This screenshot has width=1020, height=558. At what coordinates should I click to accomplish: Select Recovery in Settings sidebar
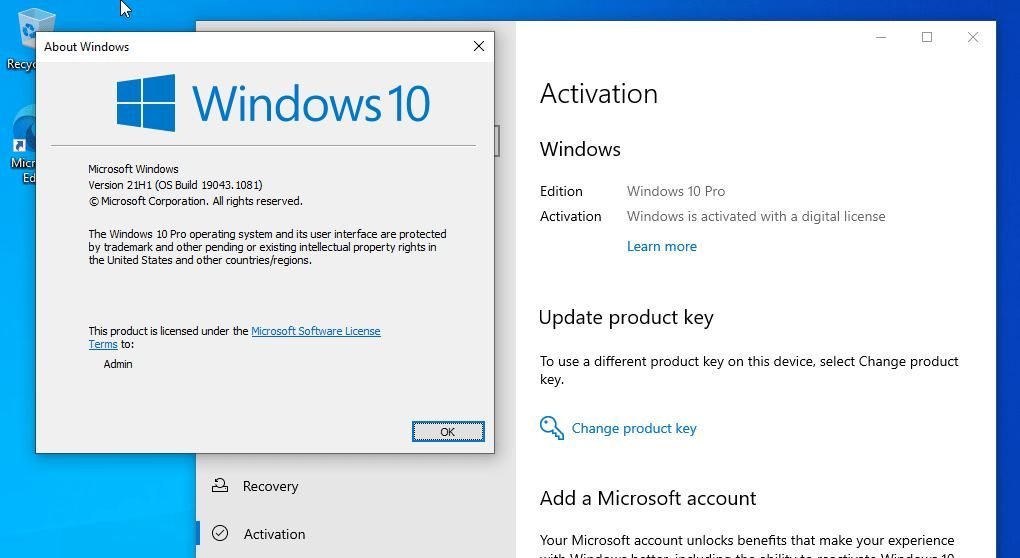tap(270, 486)
